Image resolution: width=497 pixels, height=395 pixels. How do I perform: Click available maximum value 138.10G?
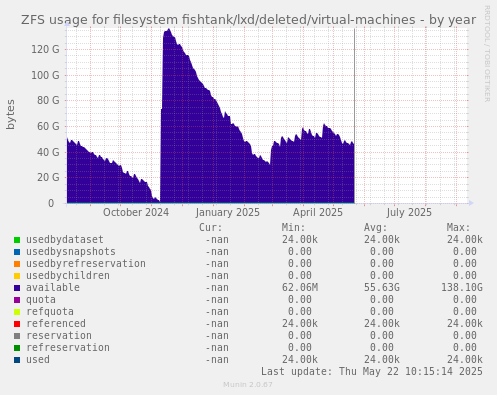[x=462, y=287]
